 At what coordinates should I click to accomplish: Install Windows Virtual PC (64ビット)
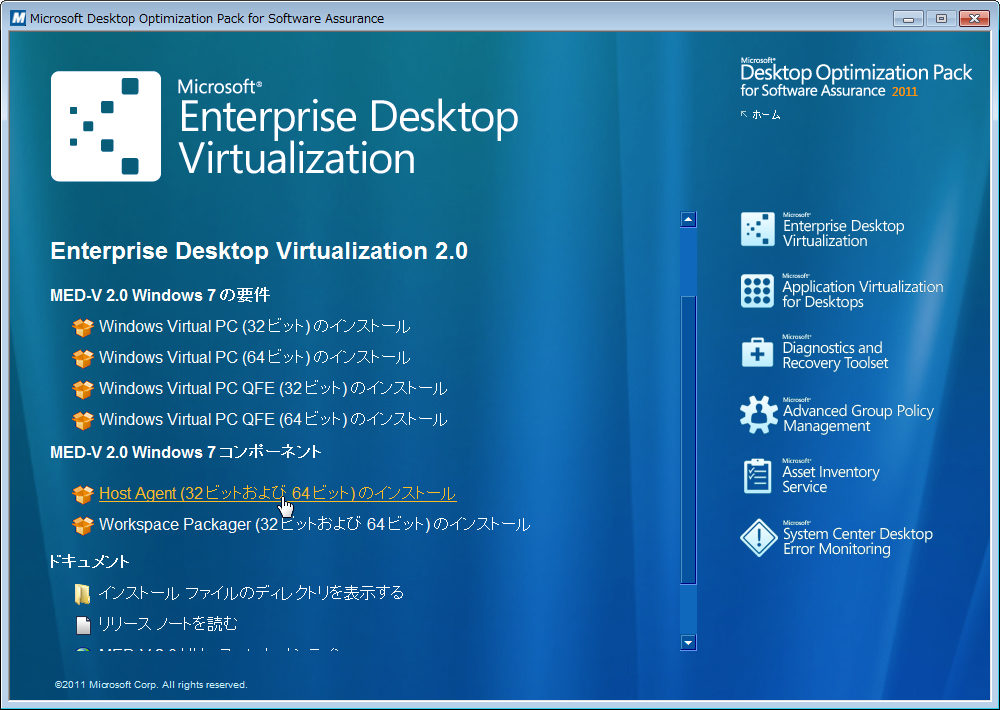tap(254, 357)
